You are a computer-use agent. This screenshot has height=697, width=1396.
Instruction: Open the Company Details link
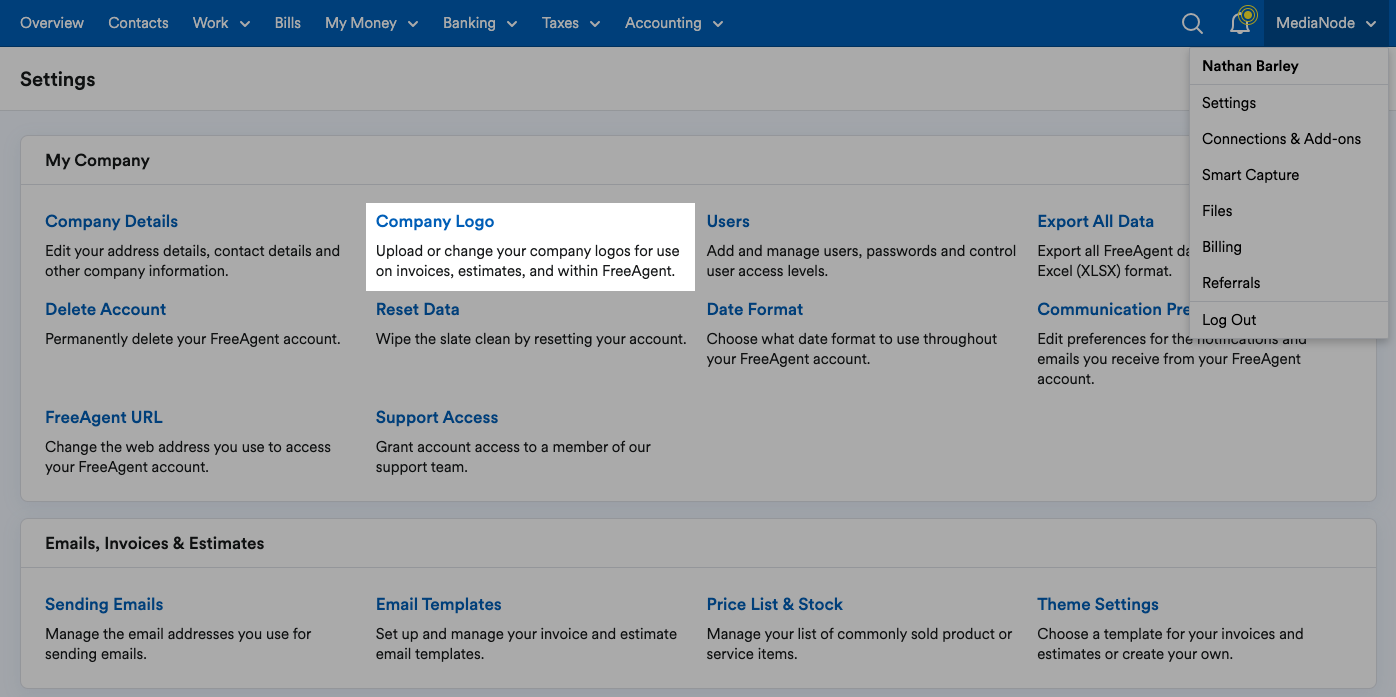(111, 222)
